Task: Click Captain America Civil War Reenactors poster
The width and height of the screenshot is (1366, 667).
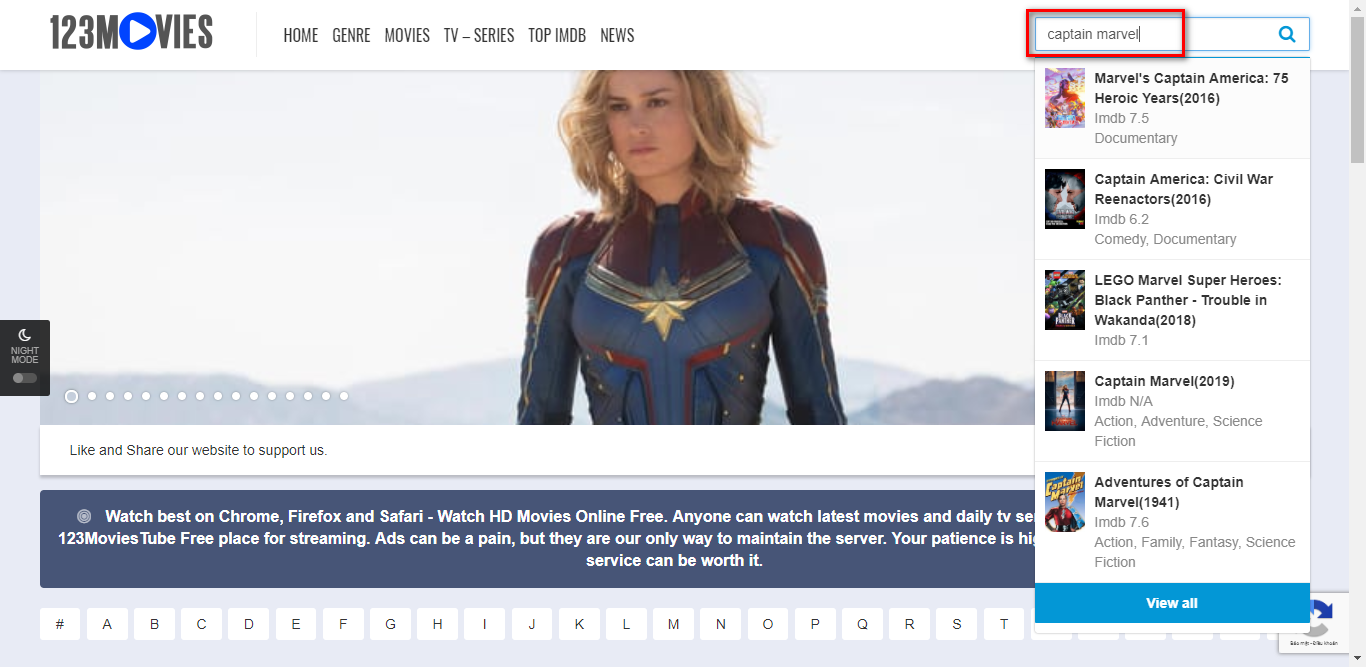Action: point(1065,199)
